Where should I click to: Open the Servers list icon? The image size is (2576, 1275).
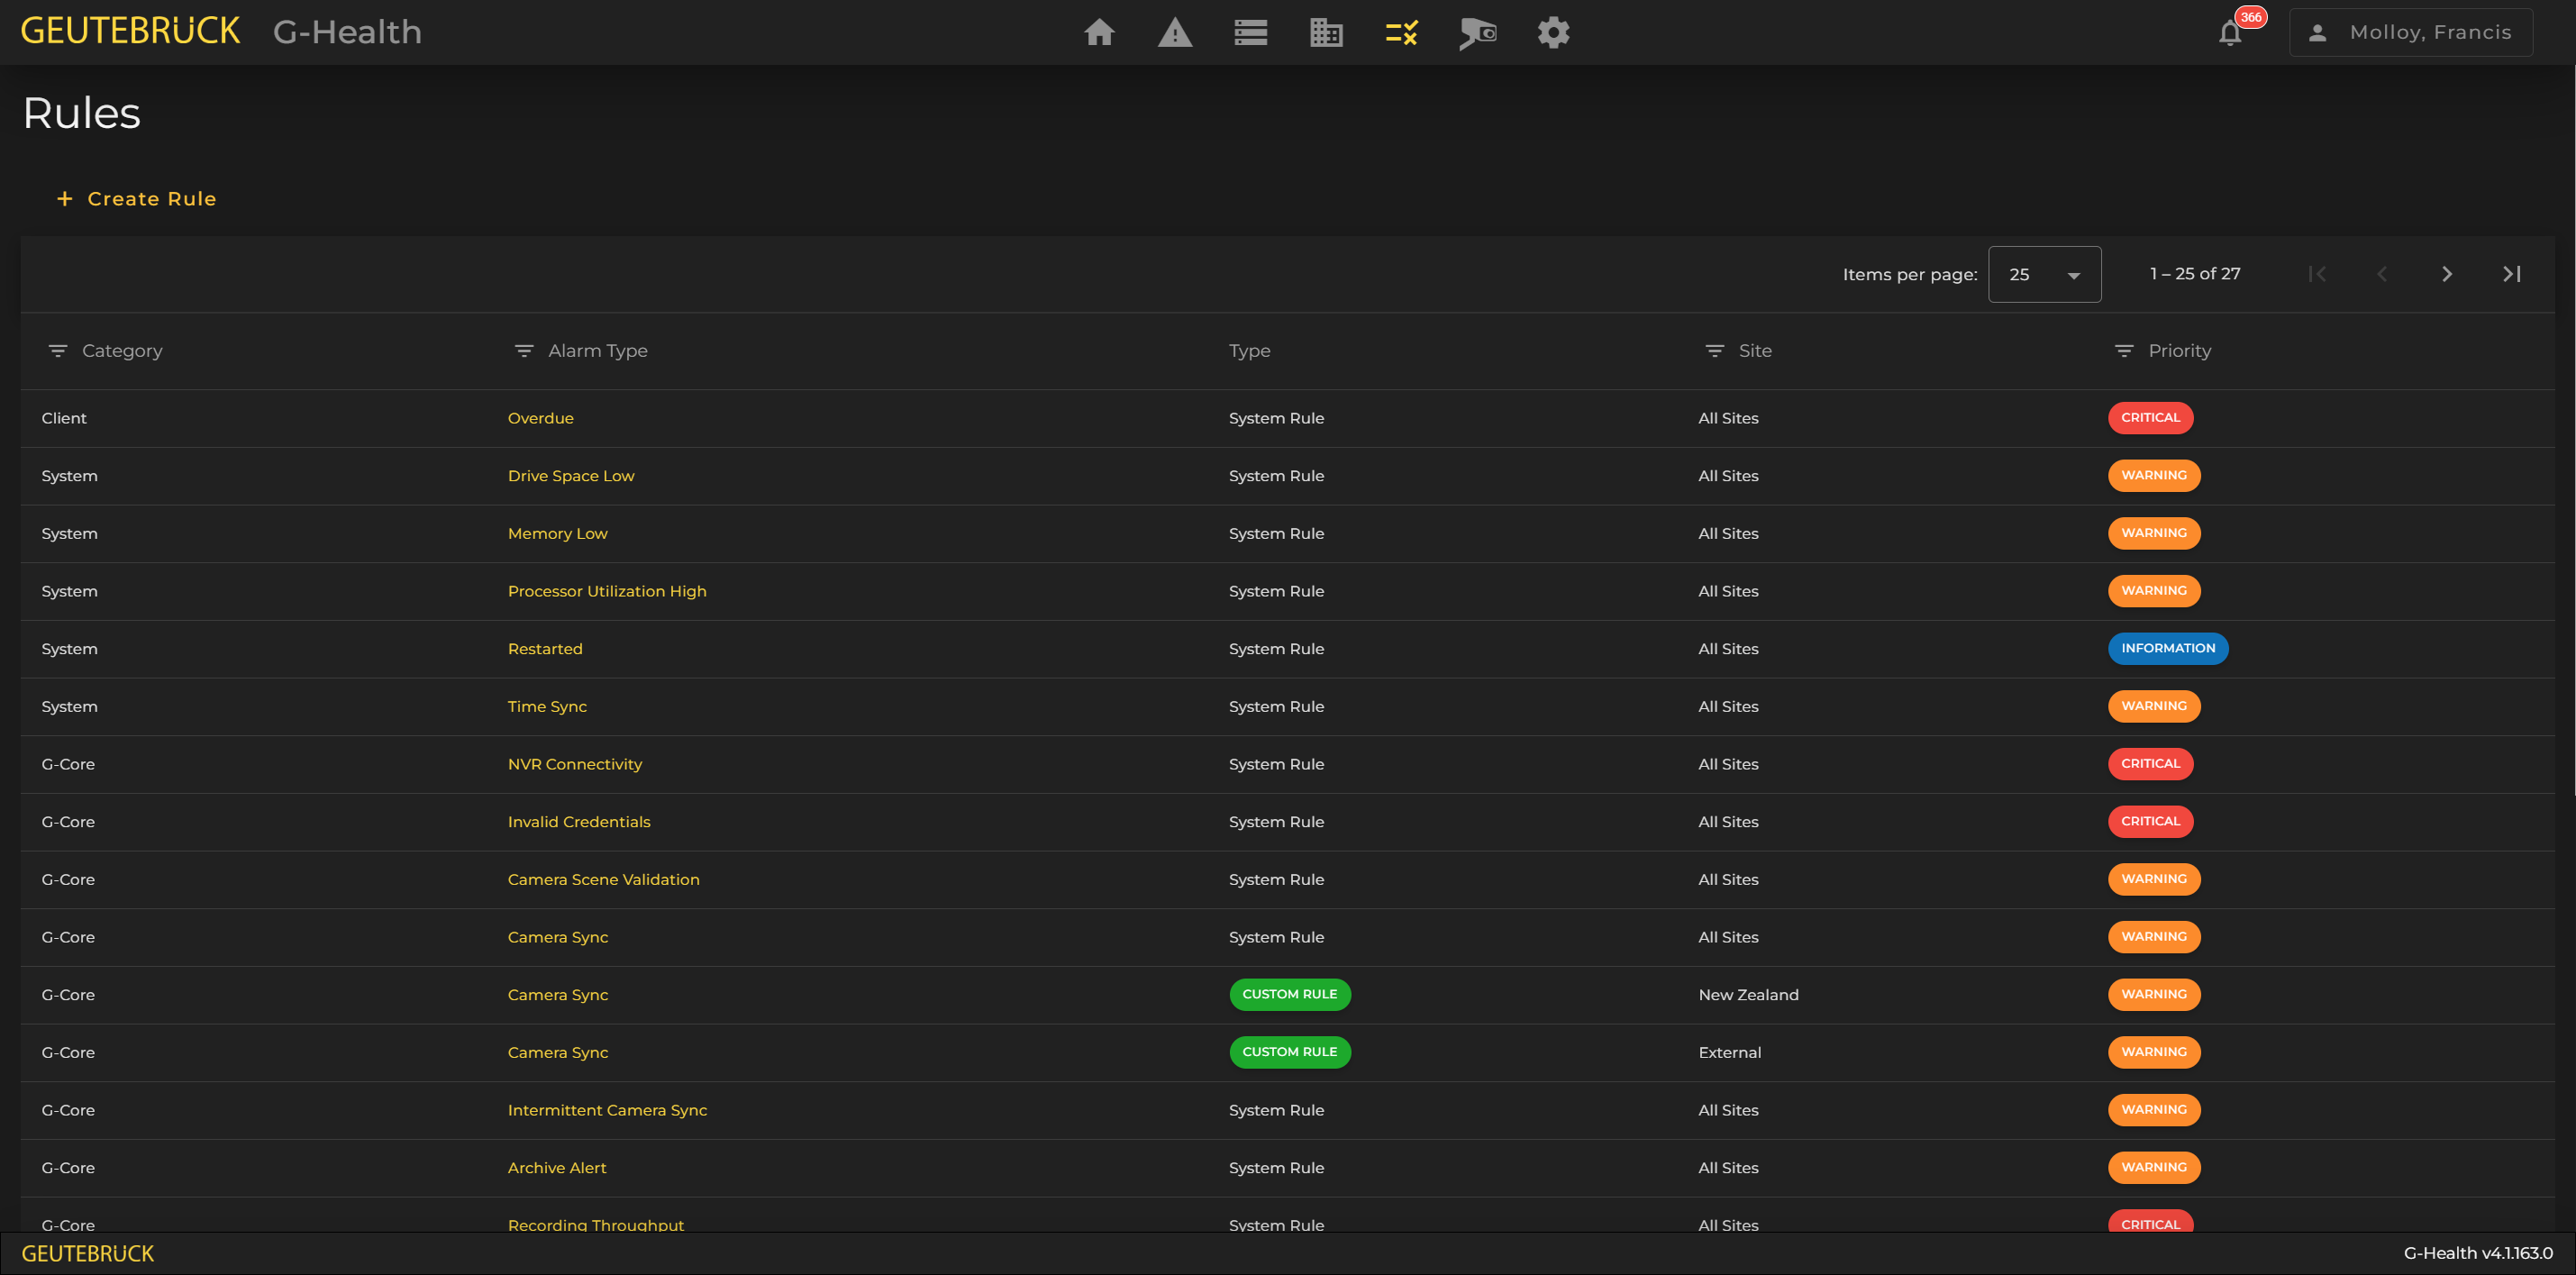[x=1250, y=33]
